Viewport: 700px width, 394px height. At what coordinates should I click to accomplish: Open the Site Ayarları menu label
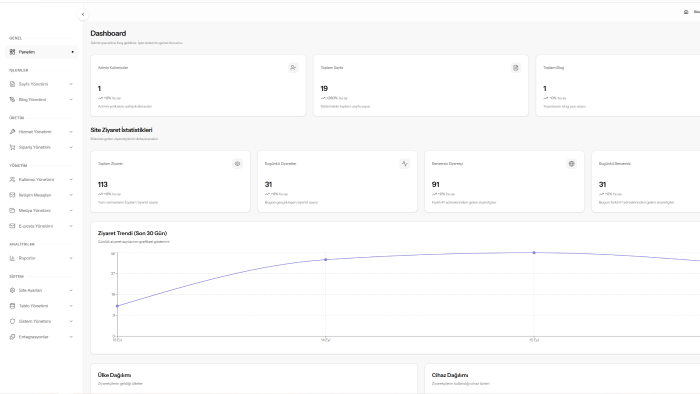pyautogui.click(x=30, y=290)
